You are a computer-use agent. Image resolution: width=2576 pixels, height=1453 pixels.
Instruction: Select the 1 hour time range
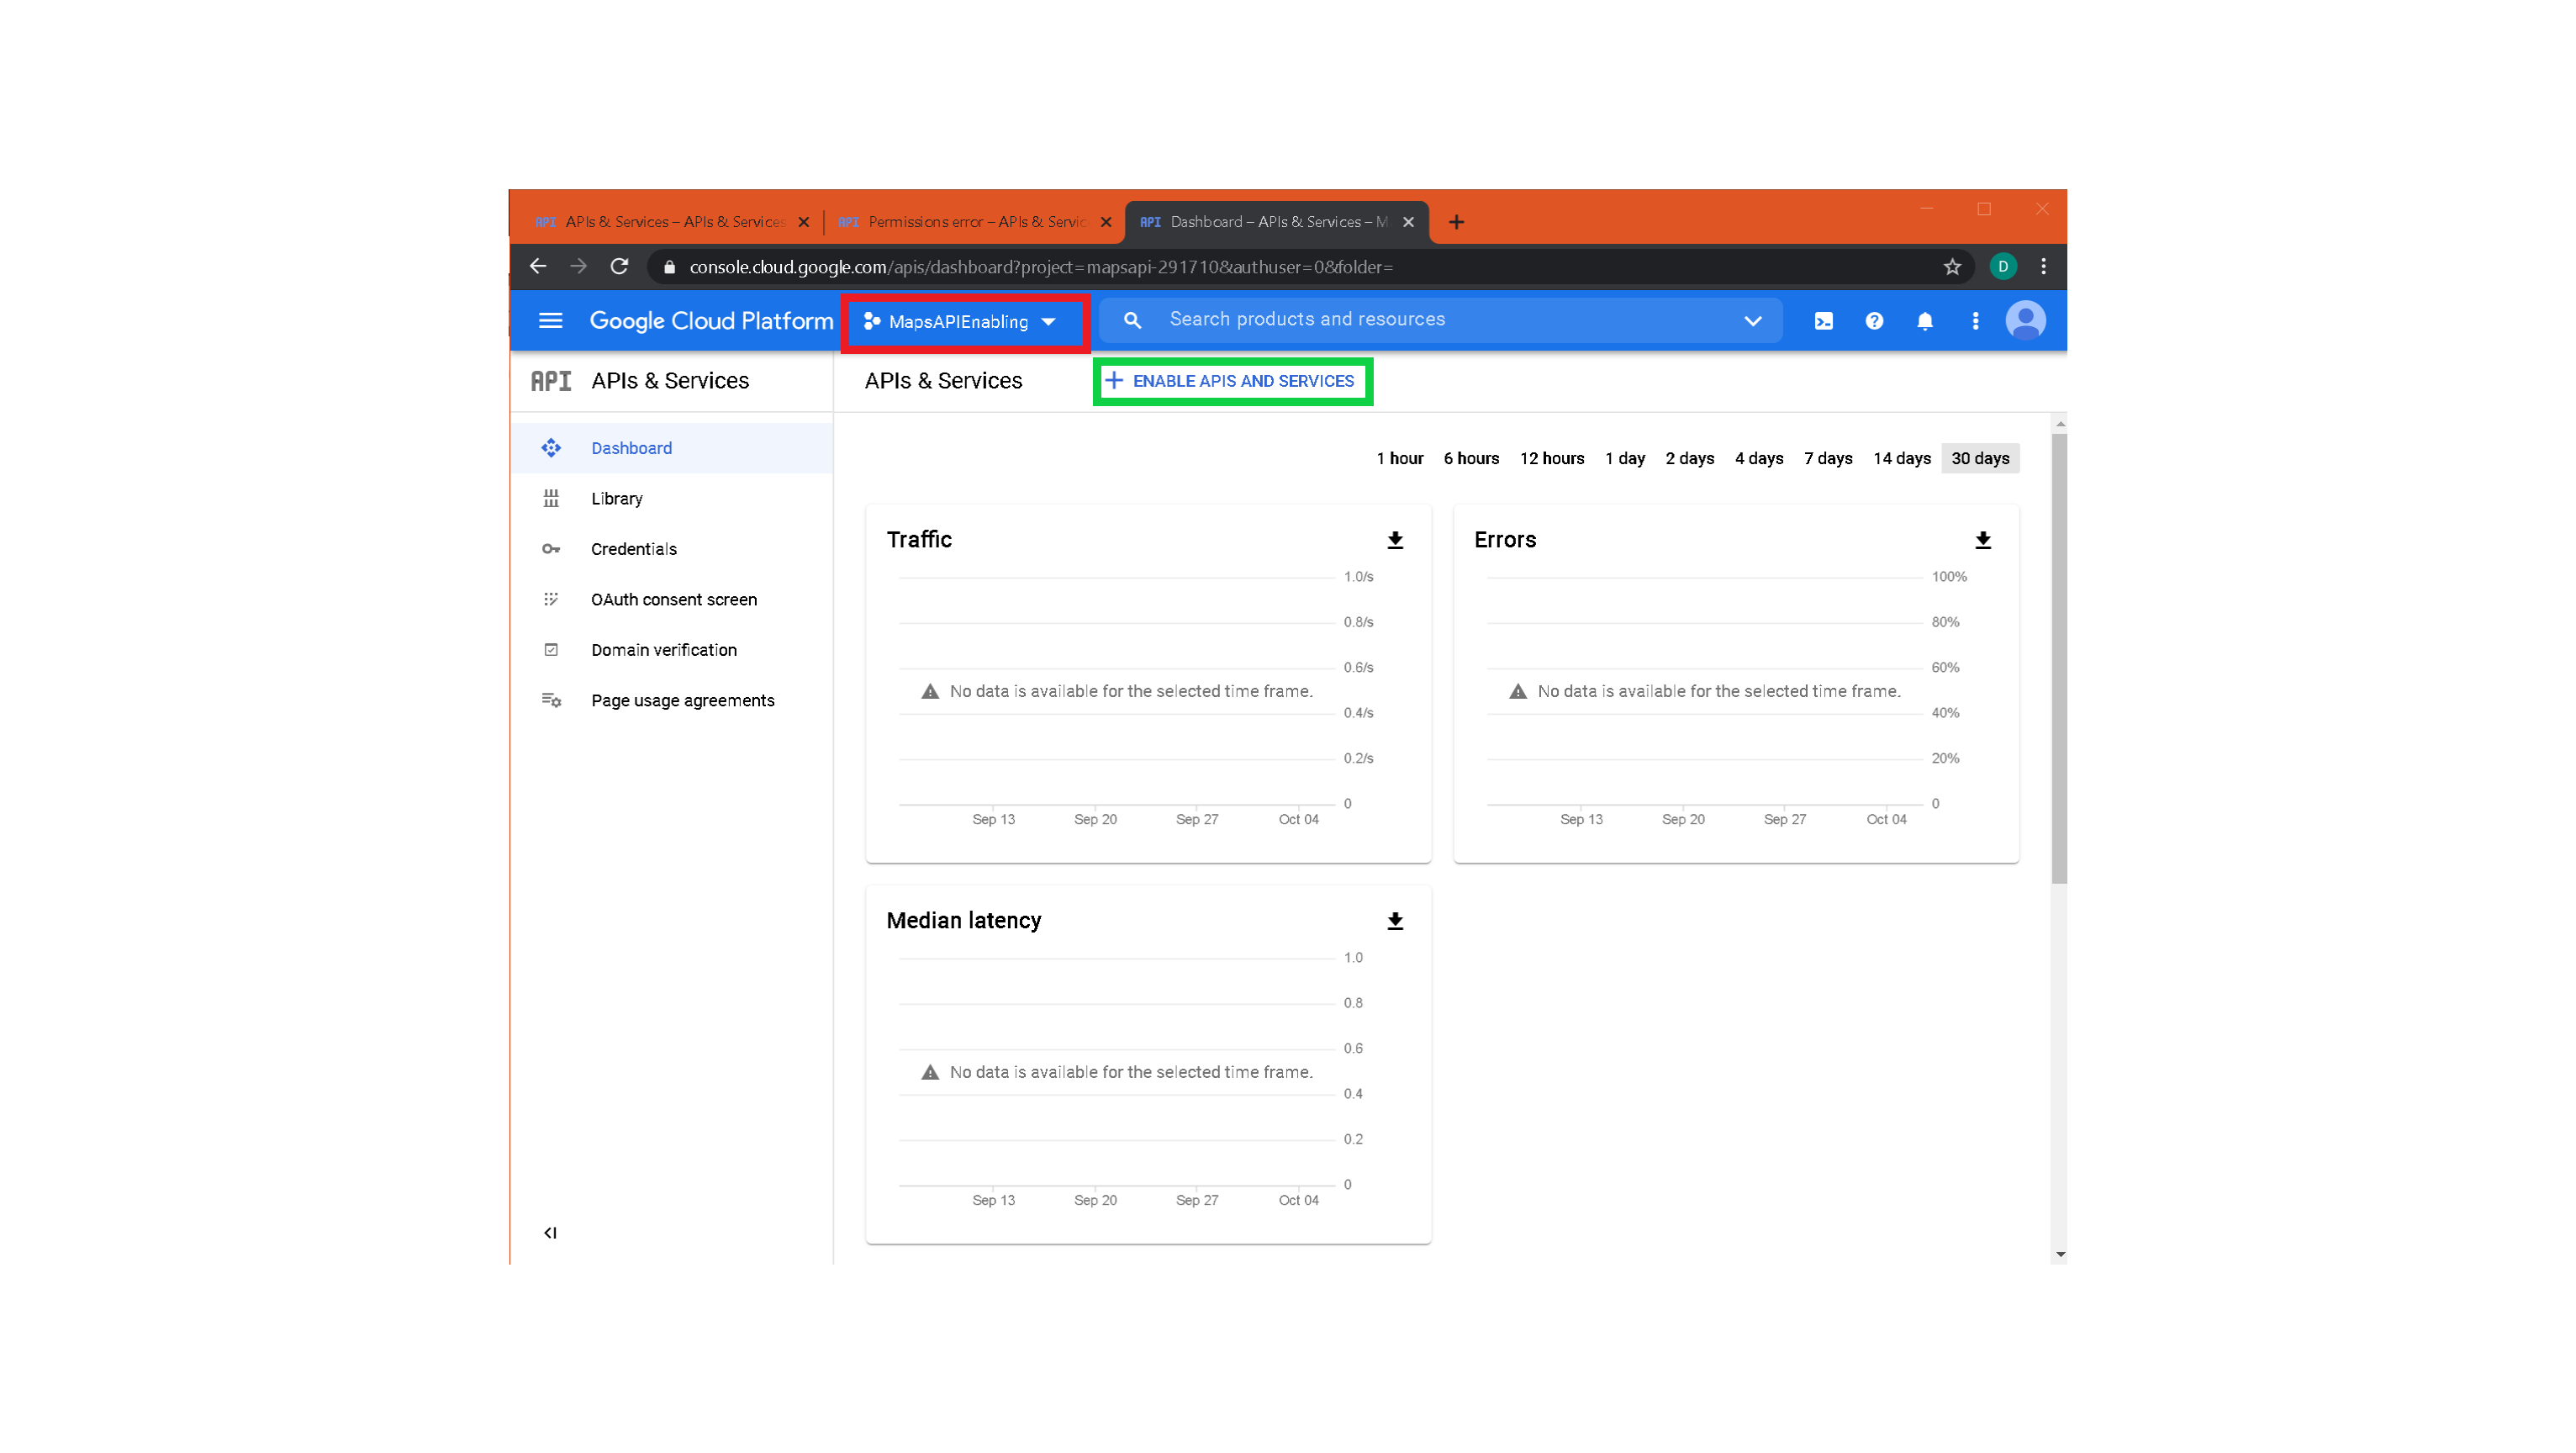pos(1399,459)
